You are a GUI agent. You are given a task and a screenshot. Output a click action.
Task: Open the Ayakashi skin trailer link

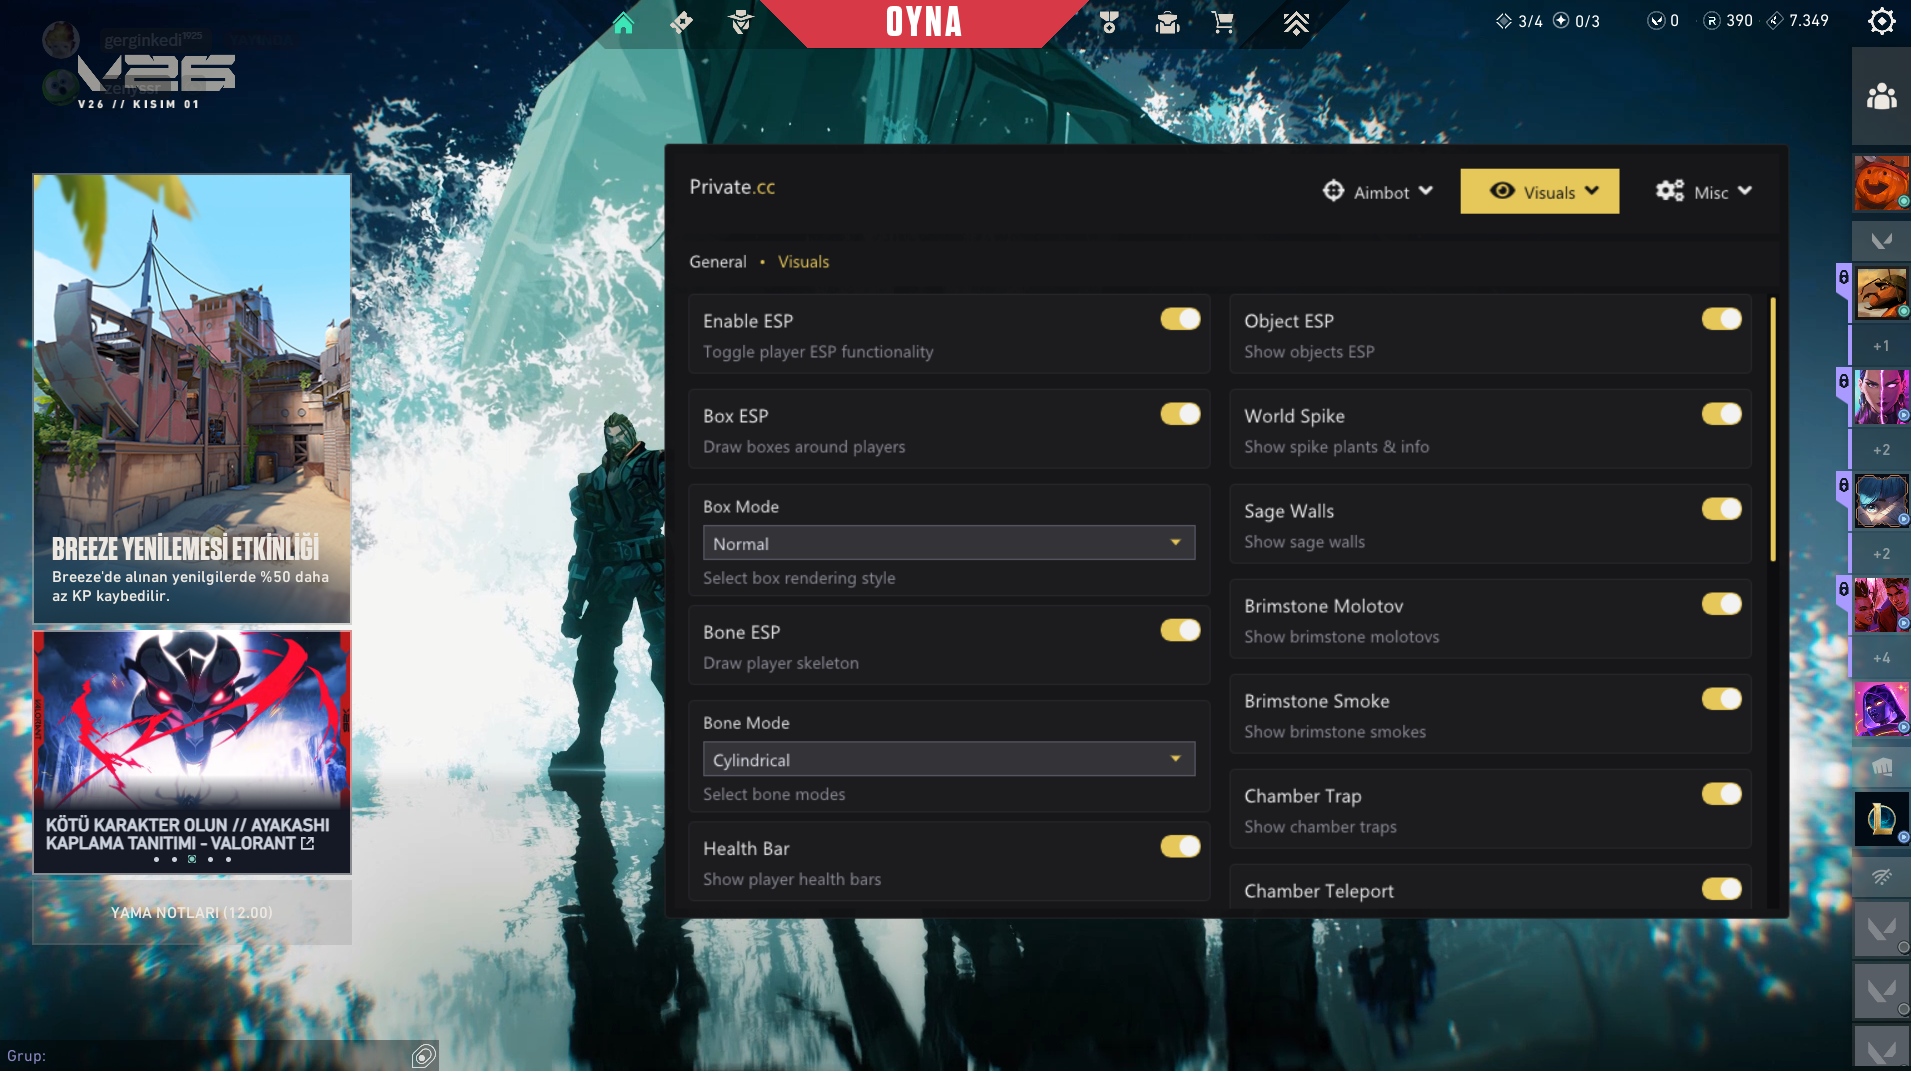192,752
